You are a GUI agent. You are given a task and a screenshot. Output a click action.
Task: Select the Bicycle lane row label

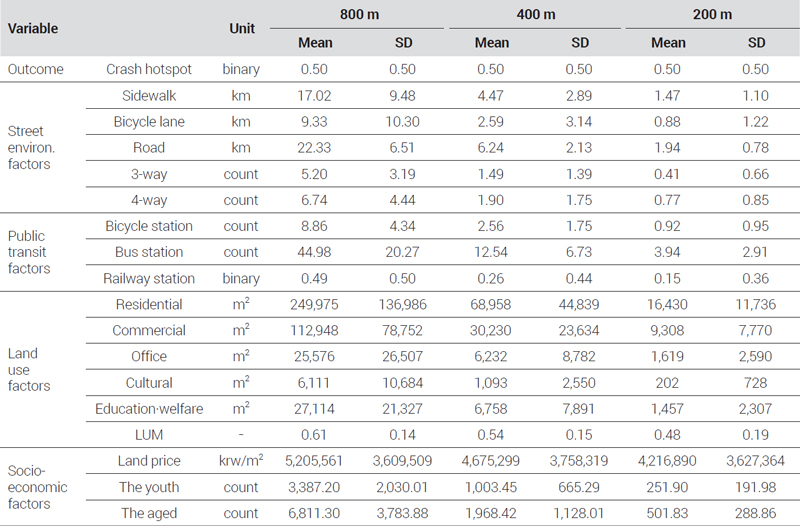(148, 122)
